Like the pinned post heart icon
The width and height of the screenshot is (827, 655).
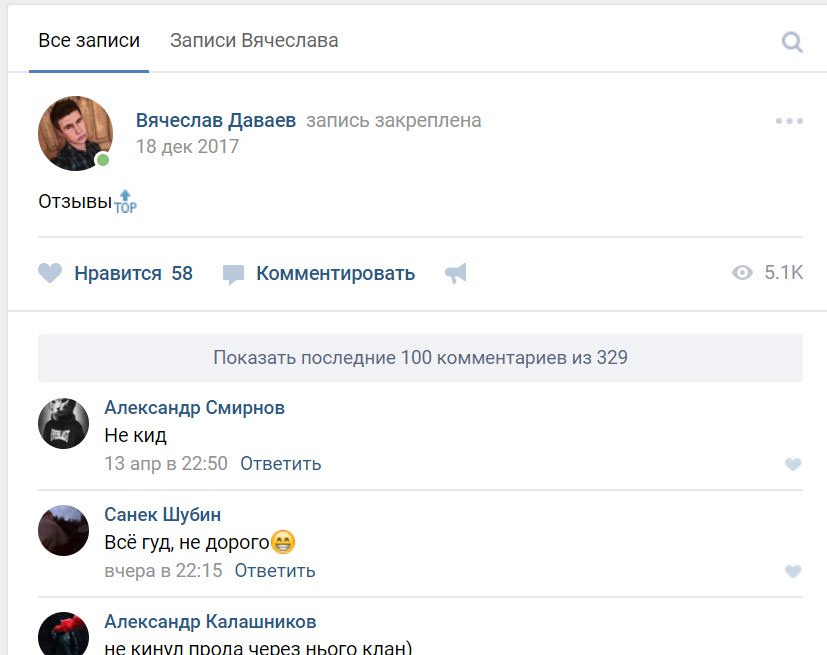click(50, 273)
